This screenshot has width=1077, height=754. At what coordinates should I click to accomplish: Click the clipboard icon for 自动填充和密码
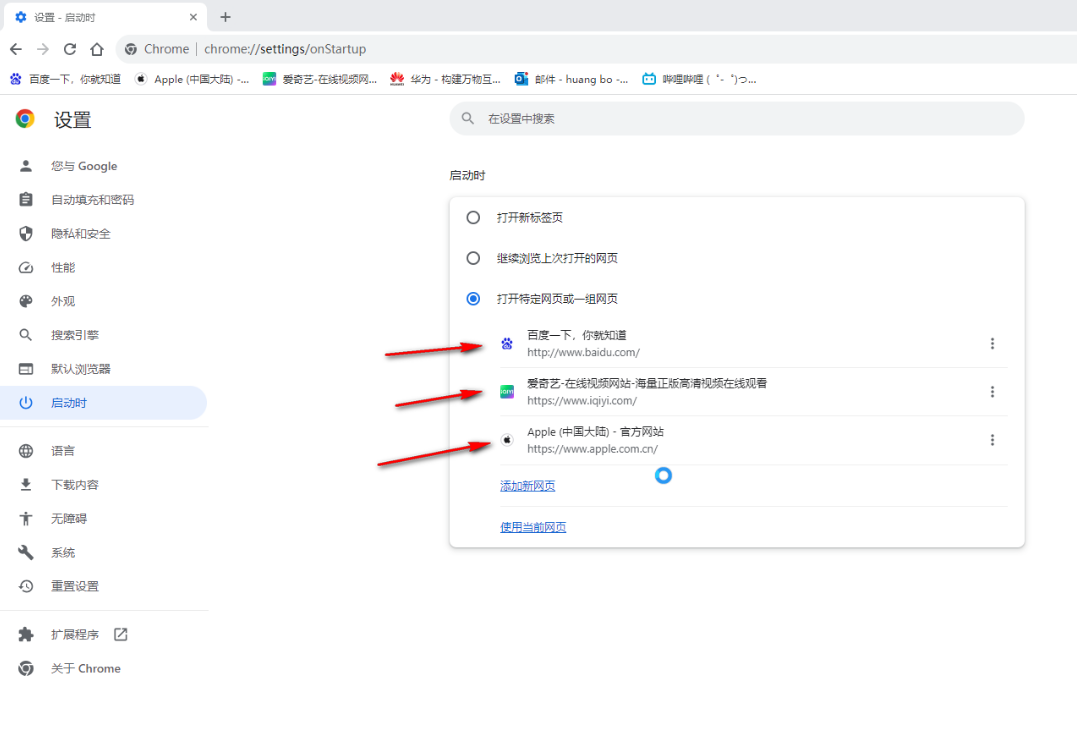point(25,199)
